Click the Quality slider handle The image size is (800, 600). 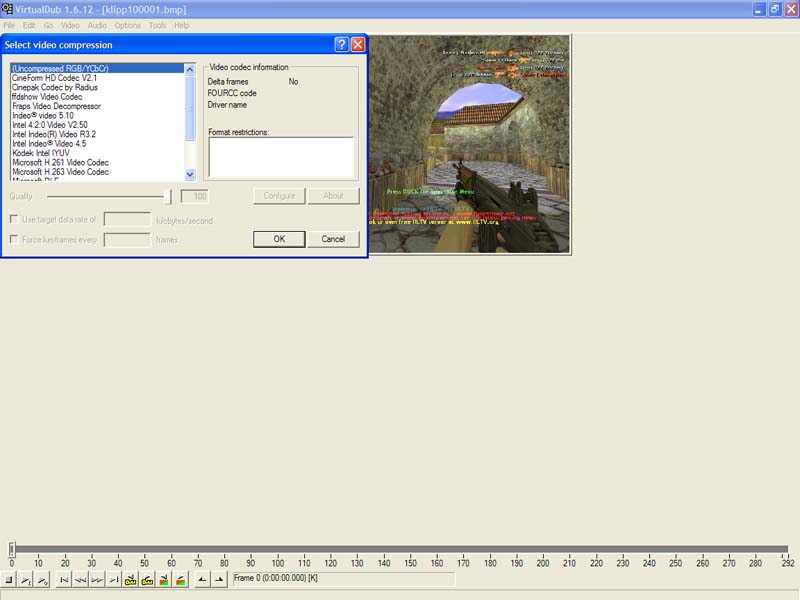168,196
